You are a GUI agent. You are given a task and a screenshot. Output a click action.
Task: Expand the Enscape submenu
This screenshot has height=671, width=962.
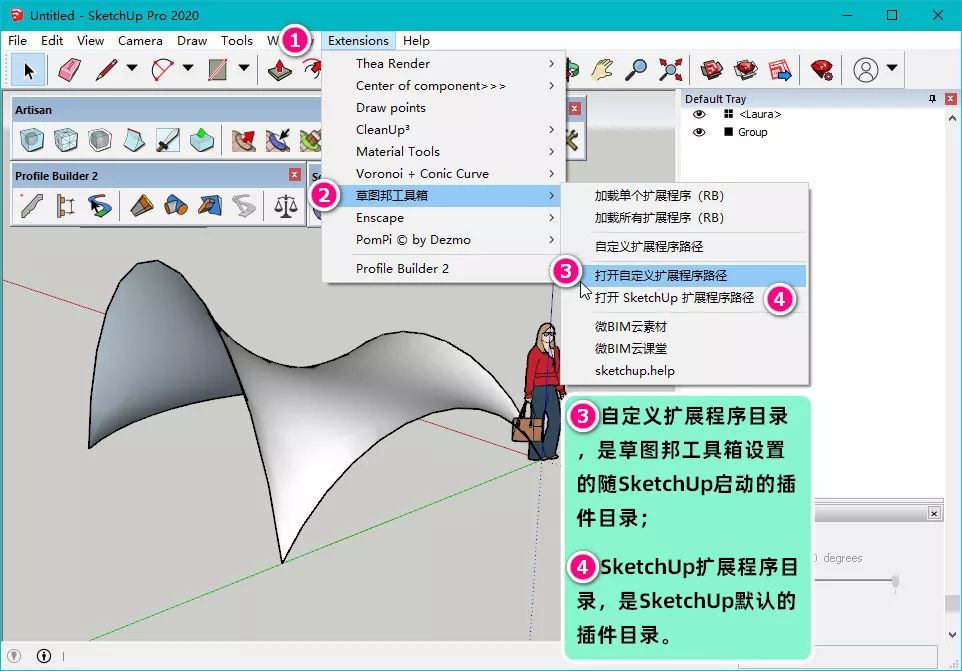[444, 218]
